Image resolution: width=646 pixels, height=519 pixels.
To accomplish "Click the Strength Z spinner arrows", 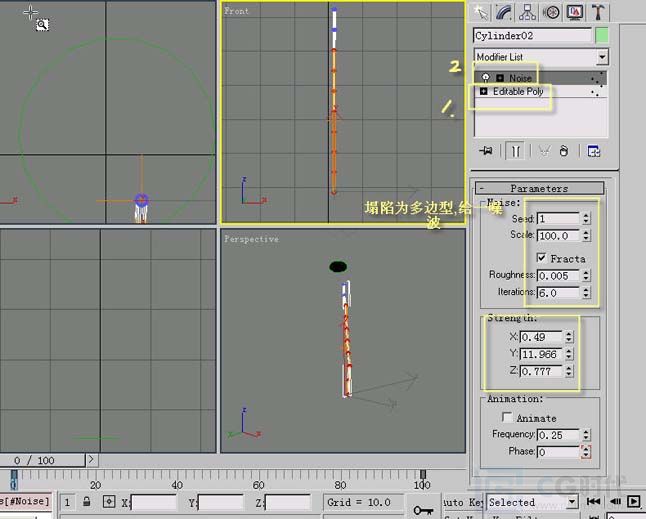I will [x=569, y=372].
